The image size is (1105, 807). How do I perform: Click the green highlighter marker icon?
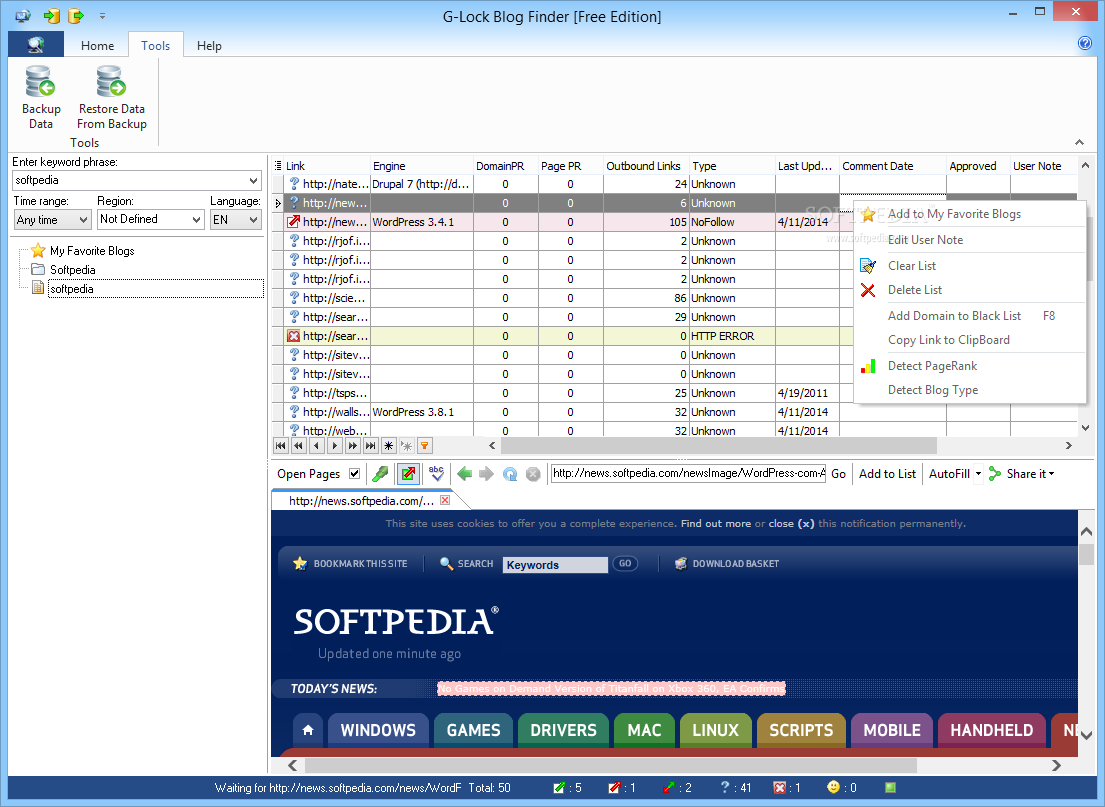click(x=381, y=474)
